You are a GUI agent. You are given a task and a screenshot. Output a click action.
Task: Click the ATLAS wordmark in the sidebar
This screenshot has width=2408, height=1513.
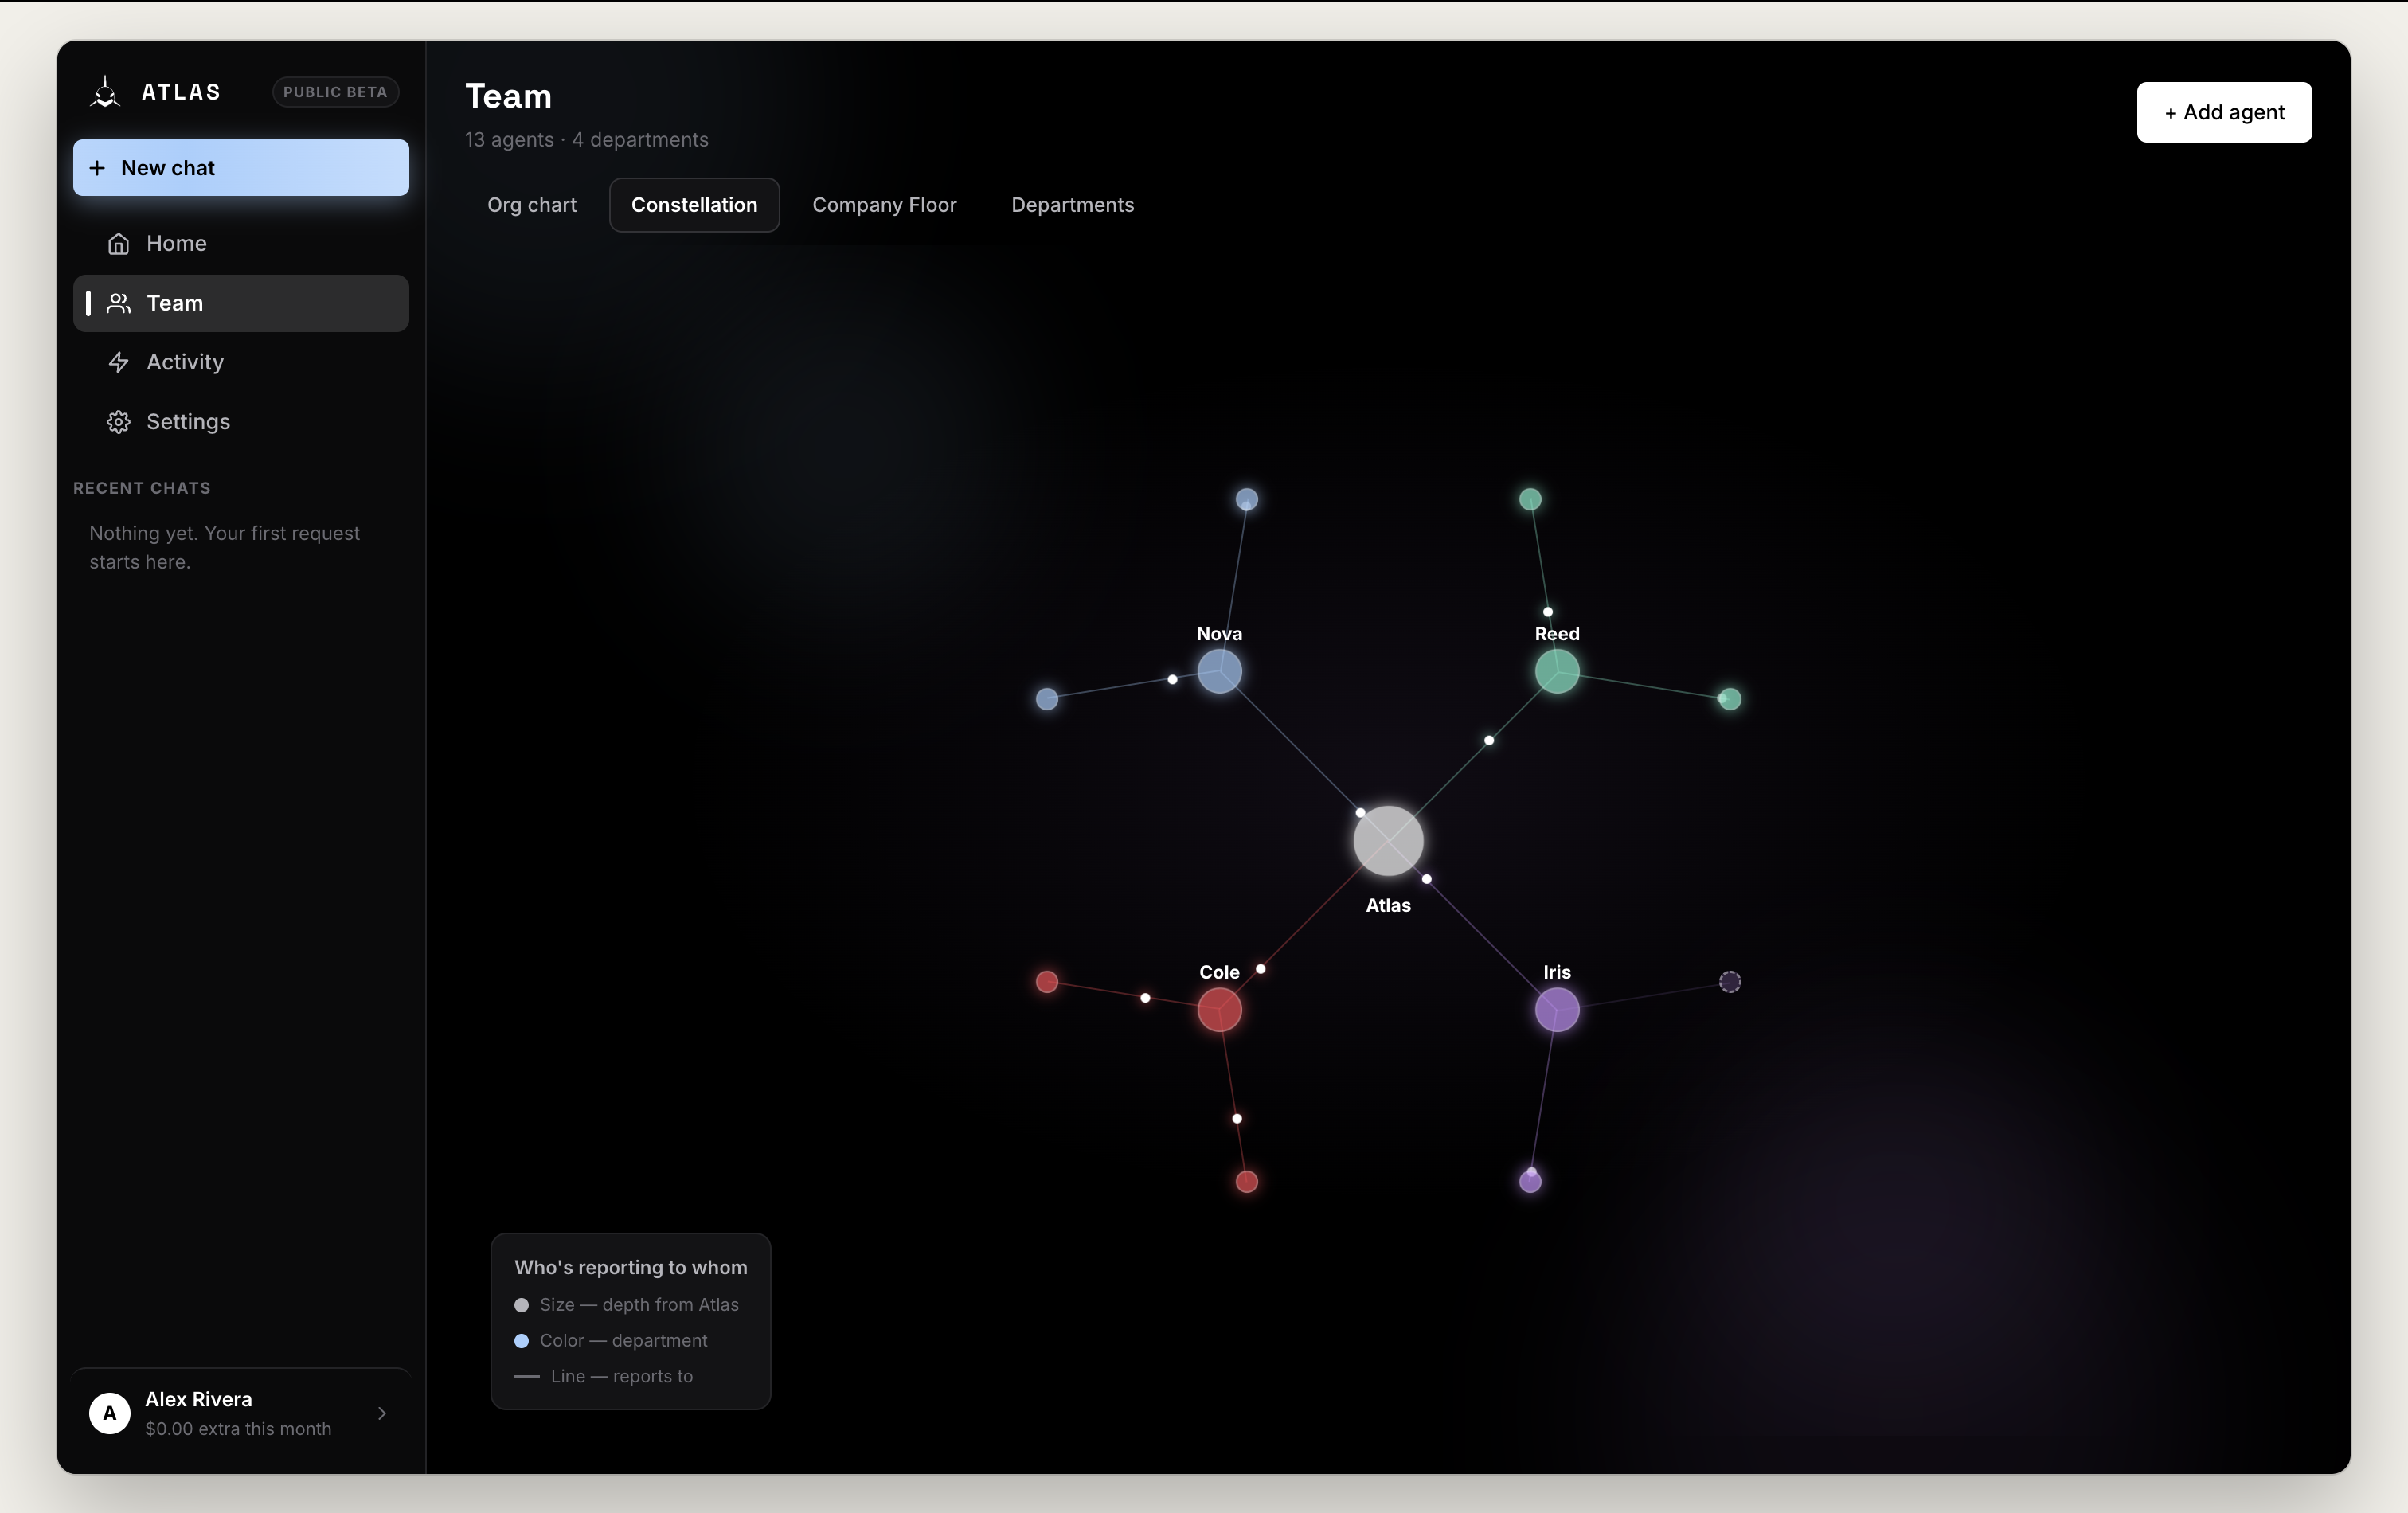181,92
